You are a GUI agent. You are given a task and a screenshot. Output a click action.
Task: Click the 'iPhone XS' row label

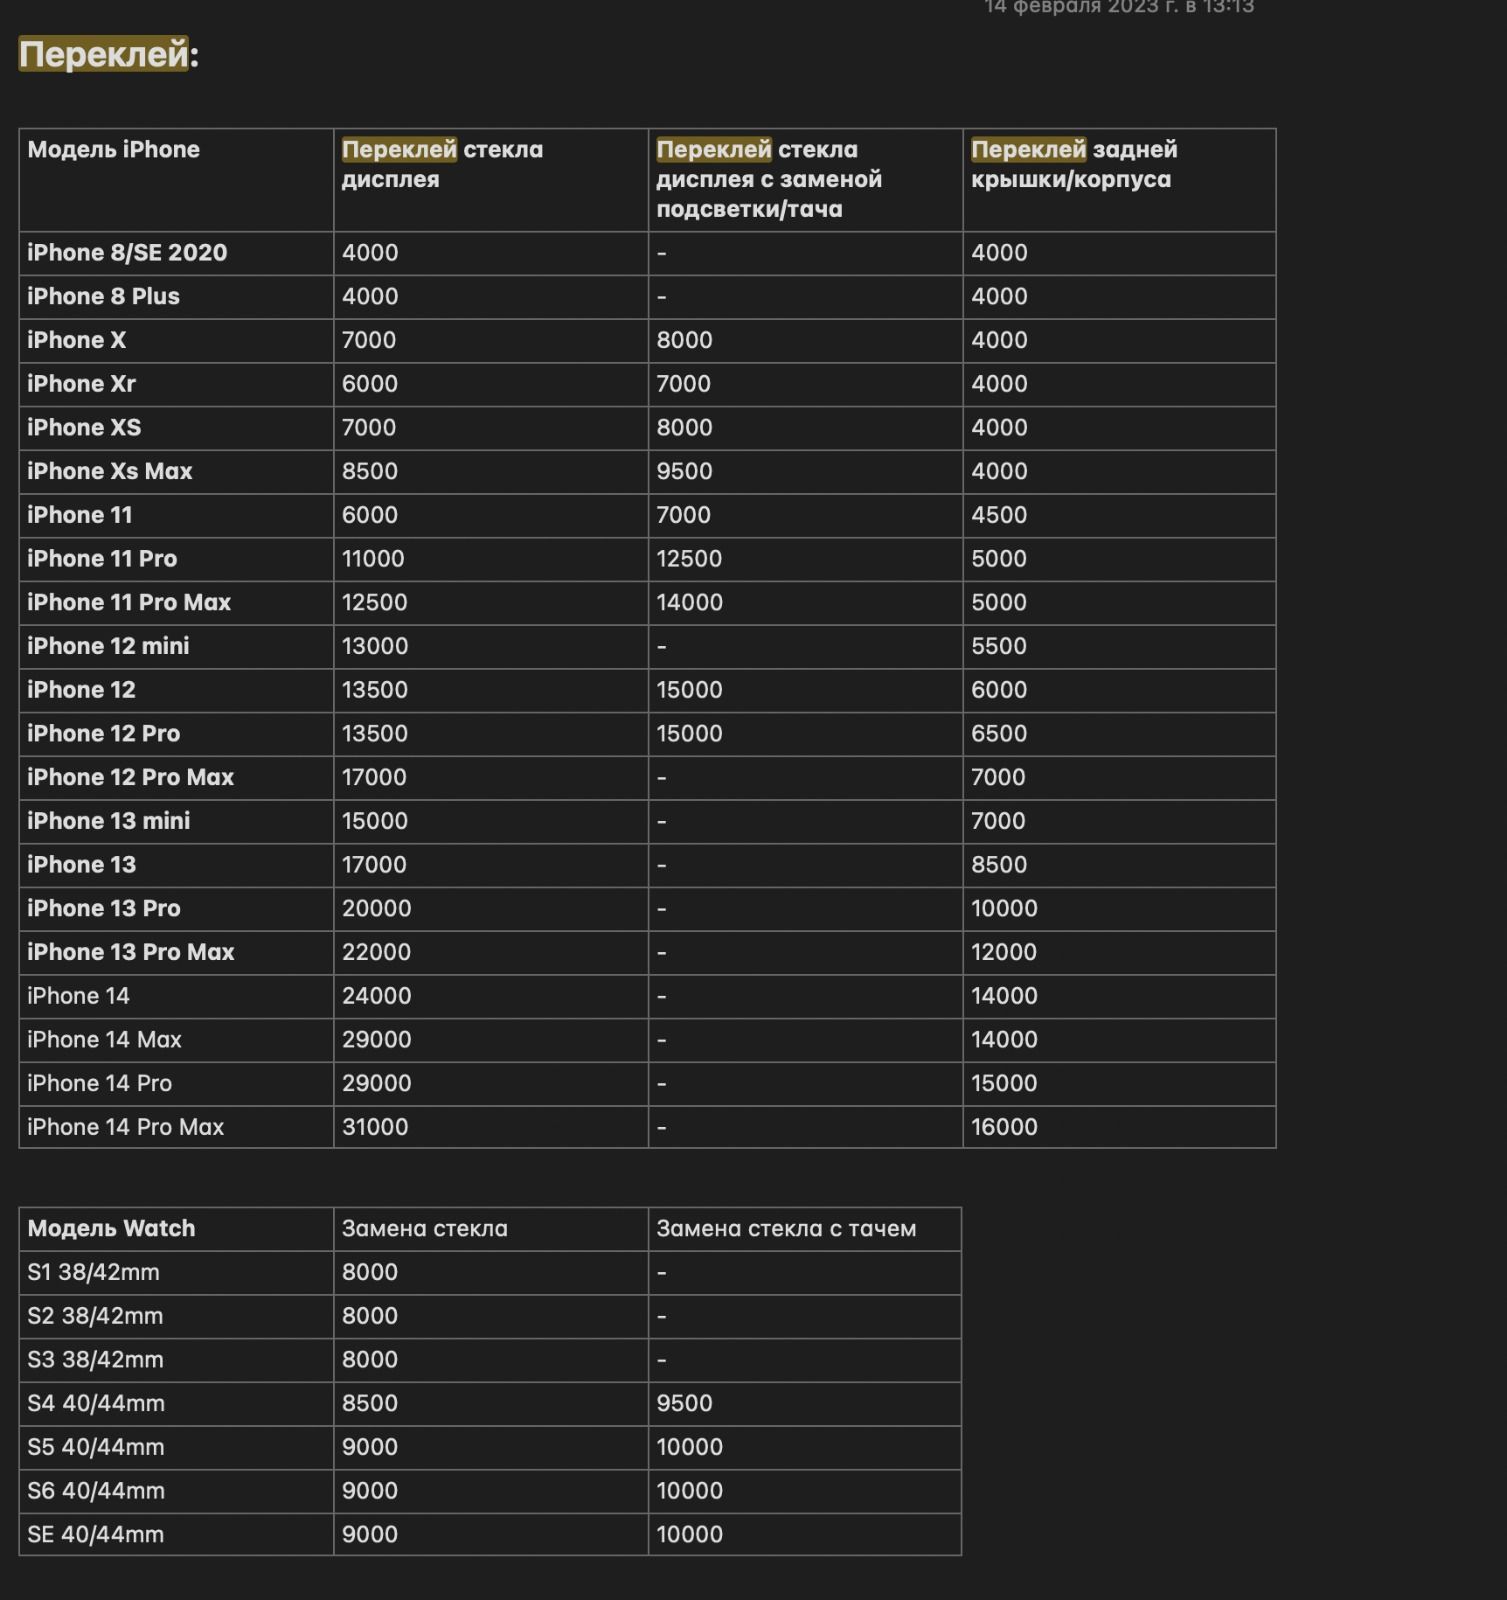click(x=84, y=428)
